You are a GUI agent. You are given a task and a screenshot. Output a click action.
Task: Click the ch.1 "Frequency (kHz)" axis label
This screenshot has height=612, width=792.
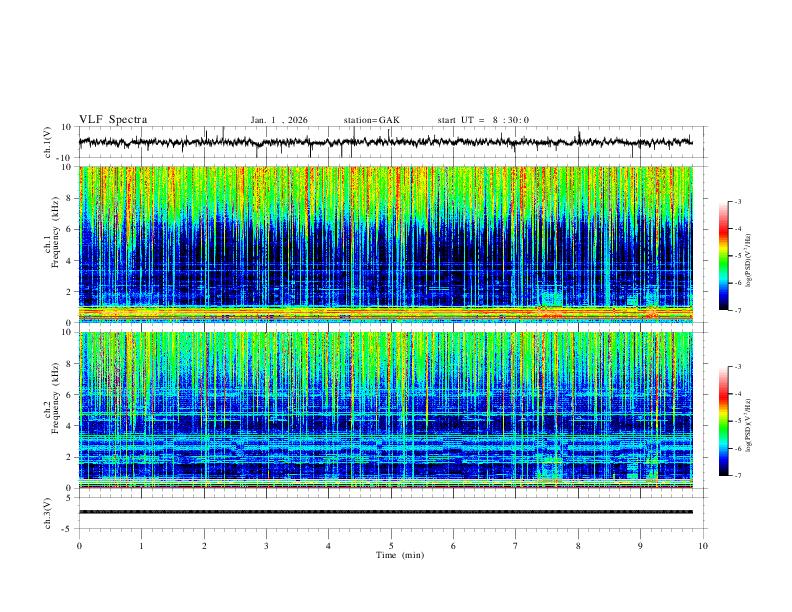(56, 232)
